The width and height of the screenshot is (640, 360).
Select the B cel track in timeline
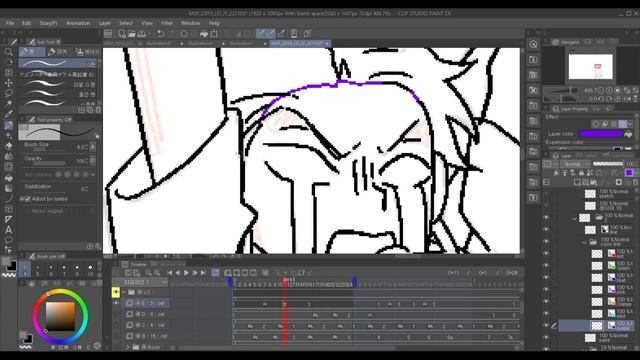click(145, 336)
